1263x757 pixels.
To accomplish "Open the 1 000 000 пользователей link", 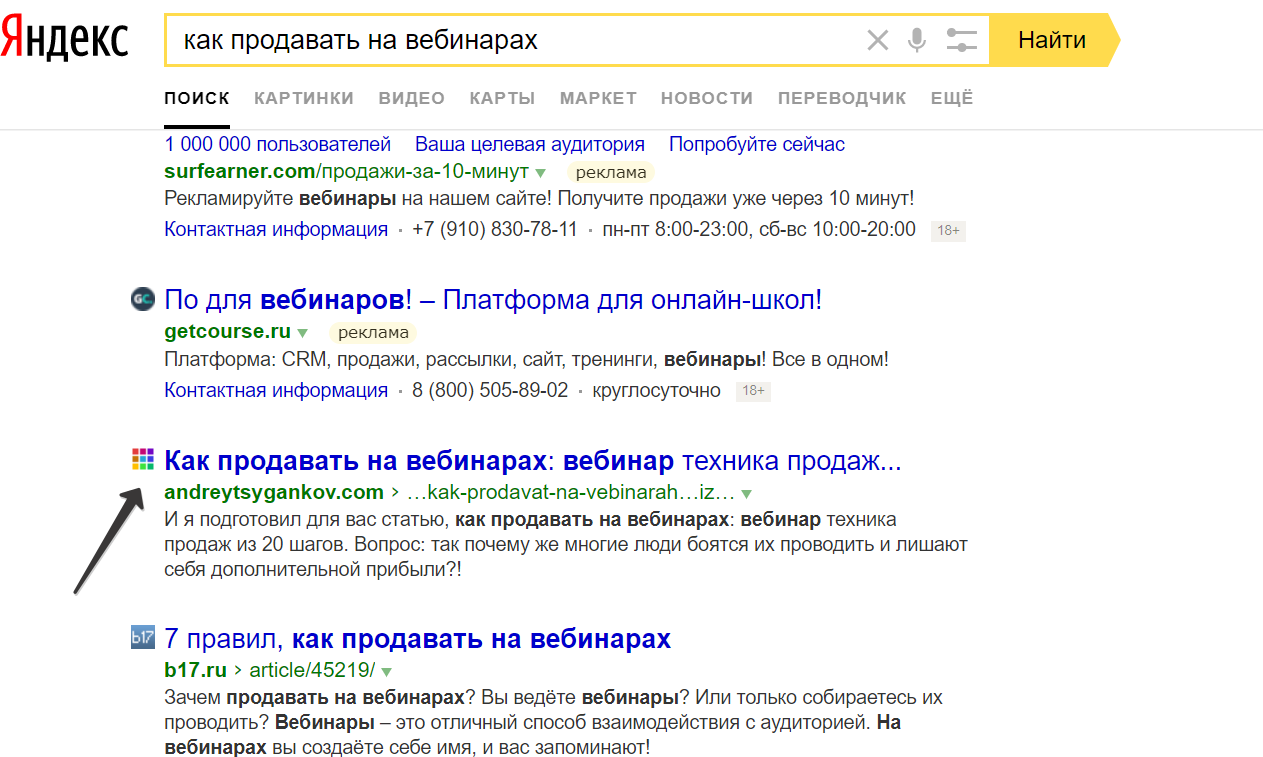I will tap(278, 144).
